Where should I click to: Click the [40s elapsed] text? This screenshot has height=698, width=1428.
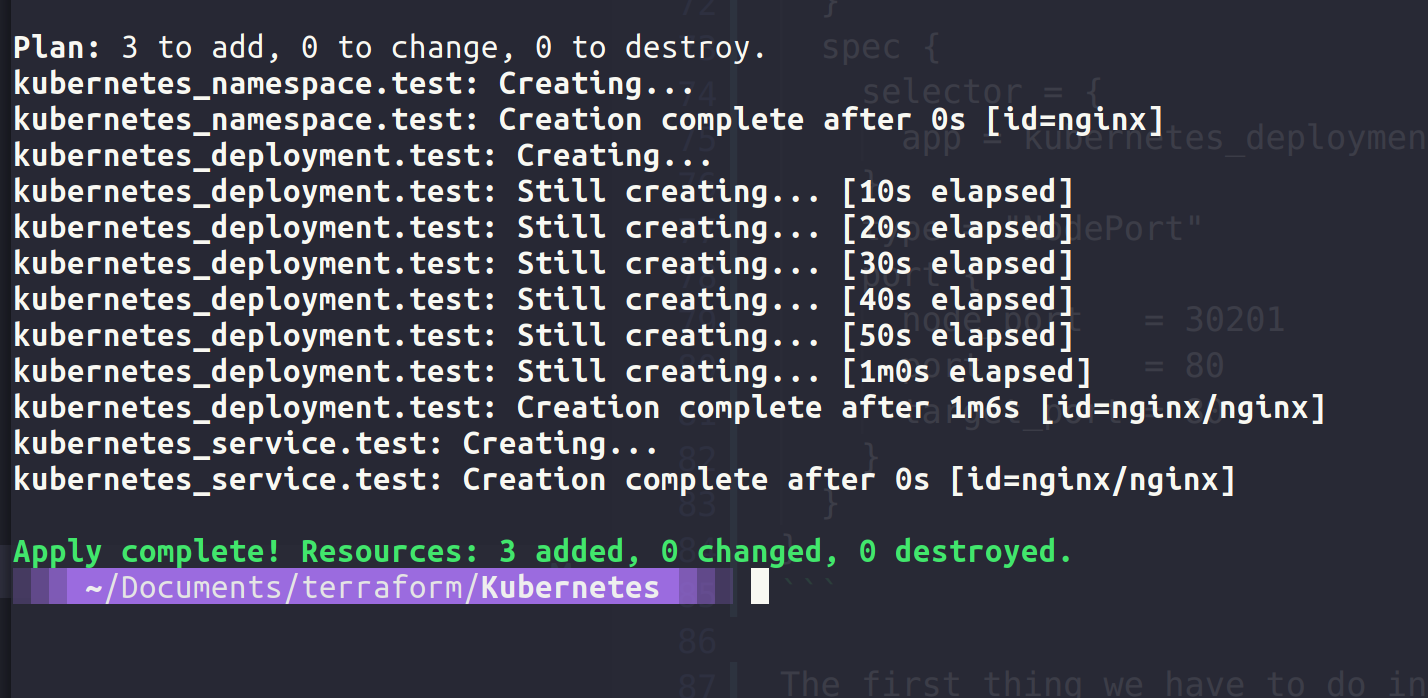pos(958,300)
